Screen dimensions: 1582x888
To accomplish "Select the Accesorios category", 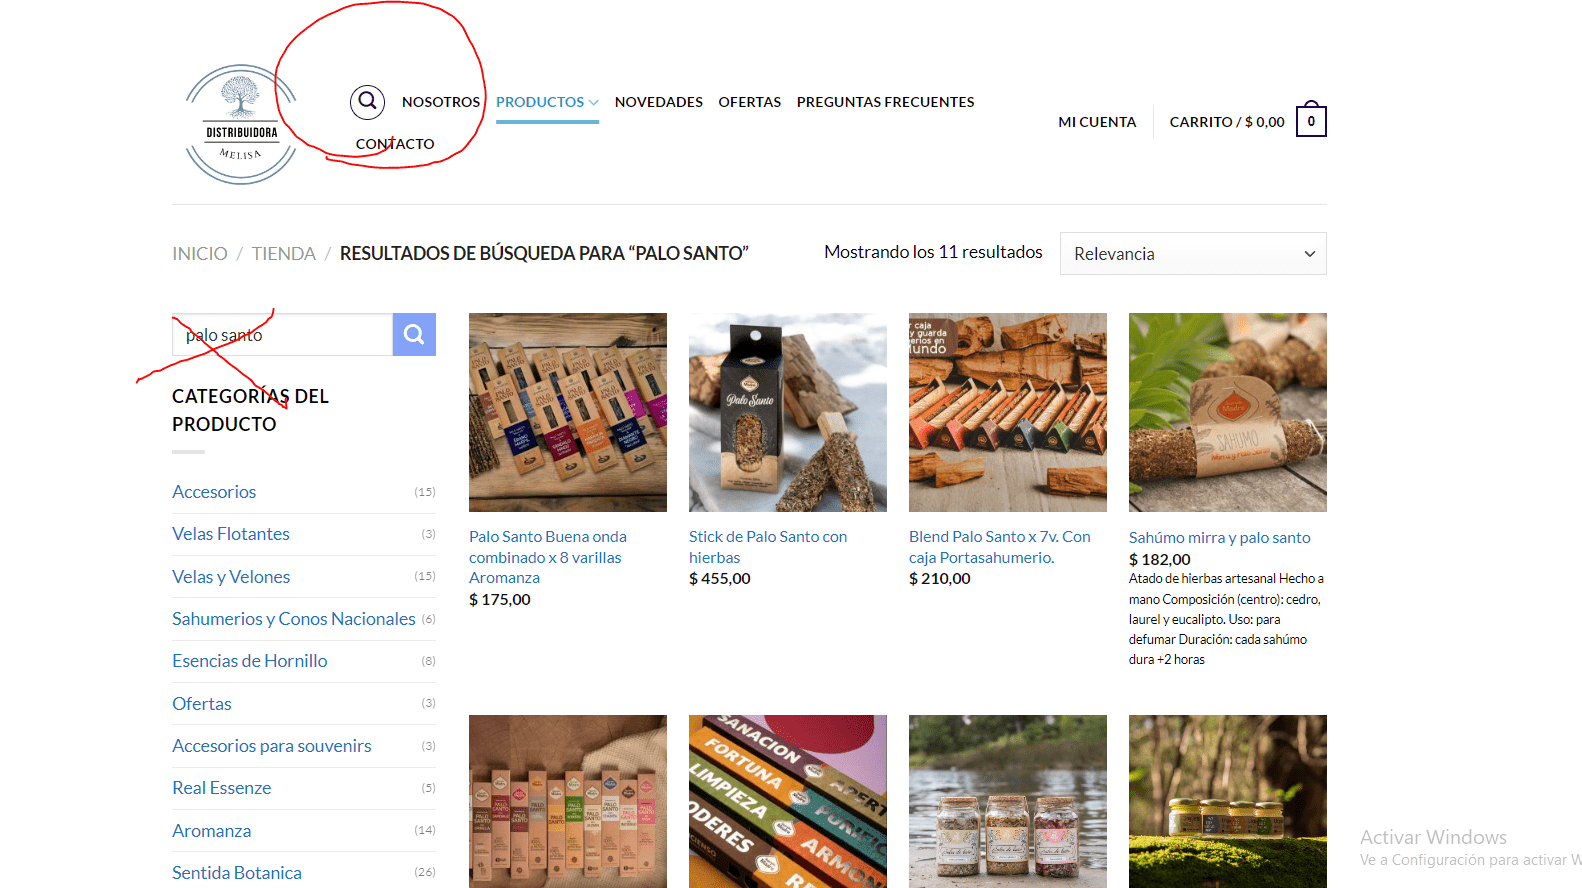I will click(214, 492).
